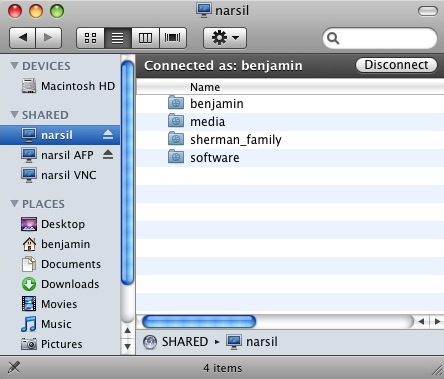Collapse the DEVICES section
The height and width of the screenshot is (379, 444).
tap(14, 66)
